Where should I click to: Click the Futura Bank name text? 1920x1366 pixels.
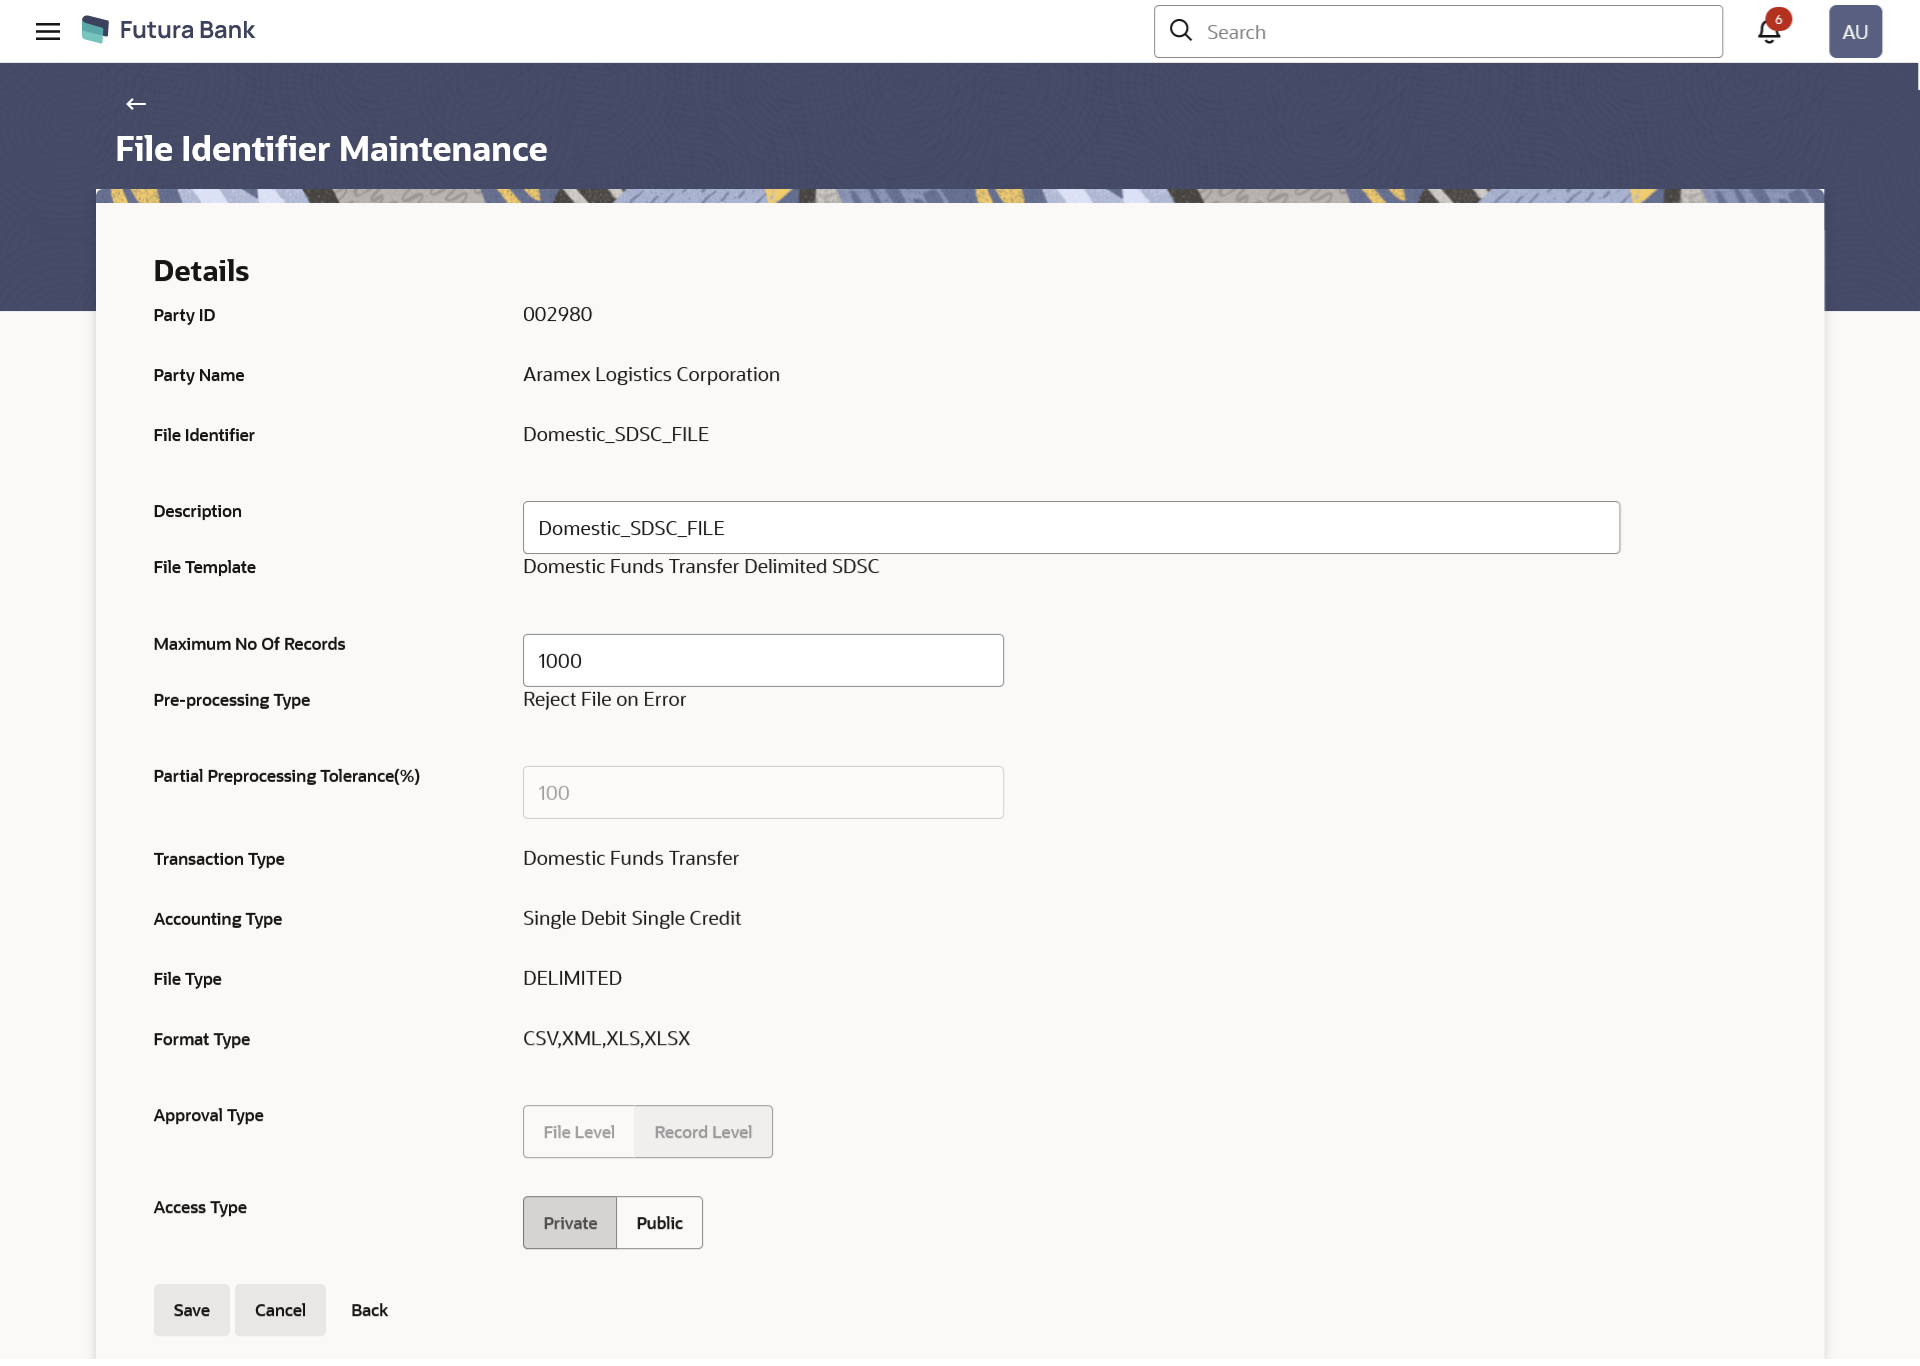click(x=187, y=30)
